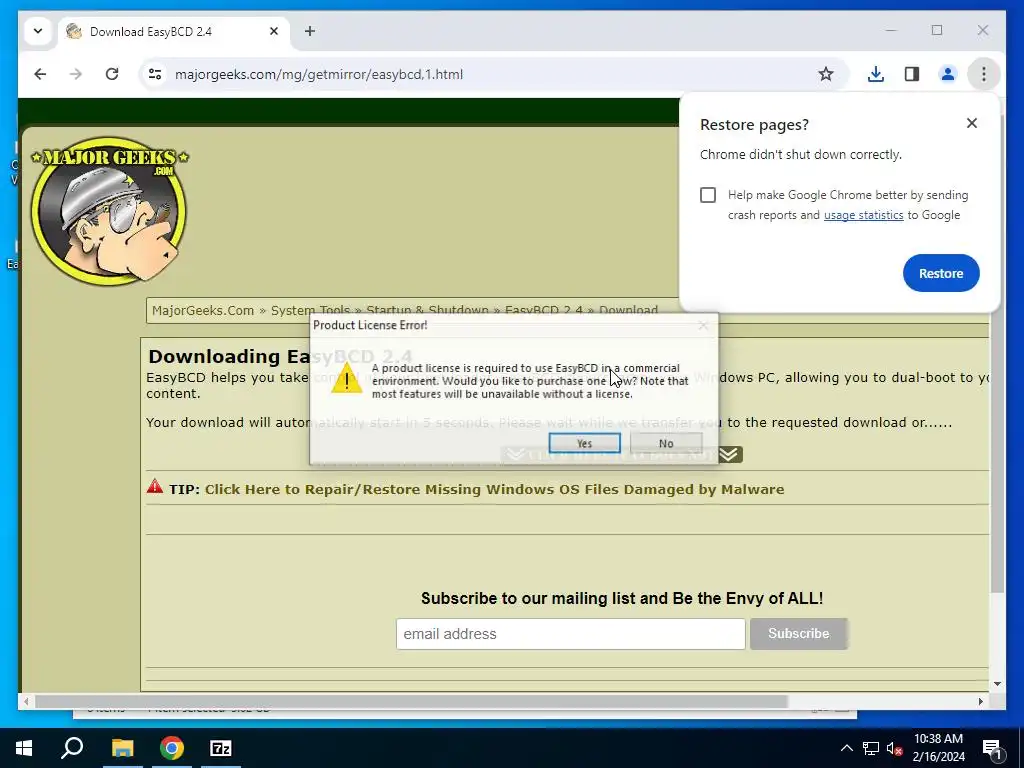Viewport: 1024px width, 768px height.
Task: Click the Restore button
Action: (x=941, y=274)
